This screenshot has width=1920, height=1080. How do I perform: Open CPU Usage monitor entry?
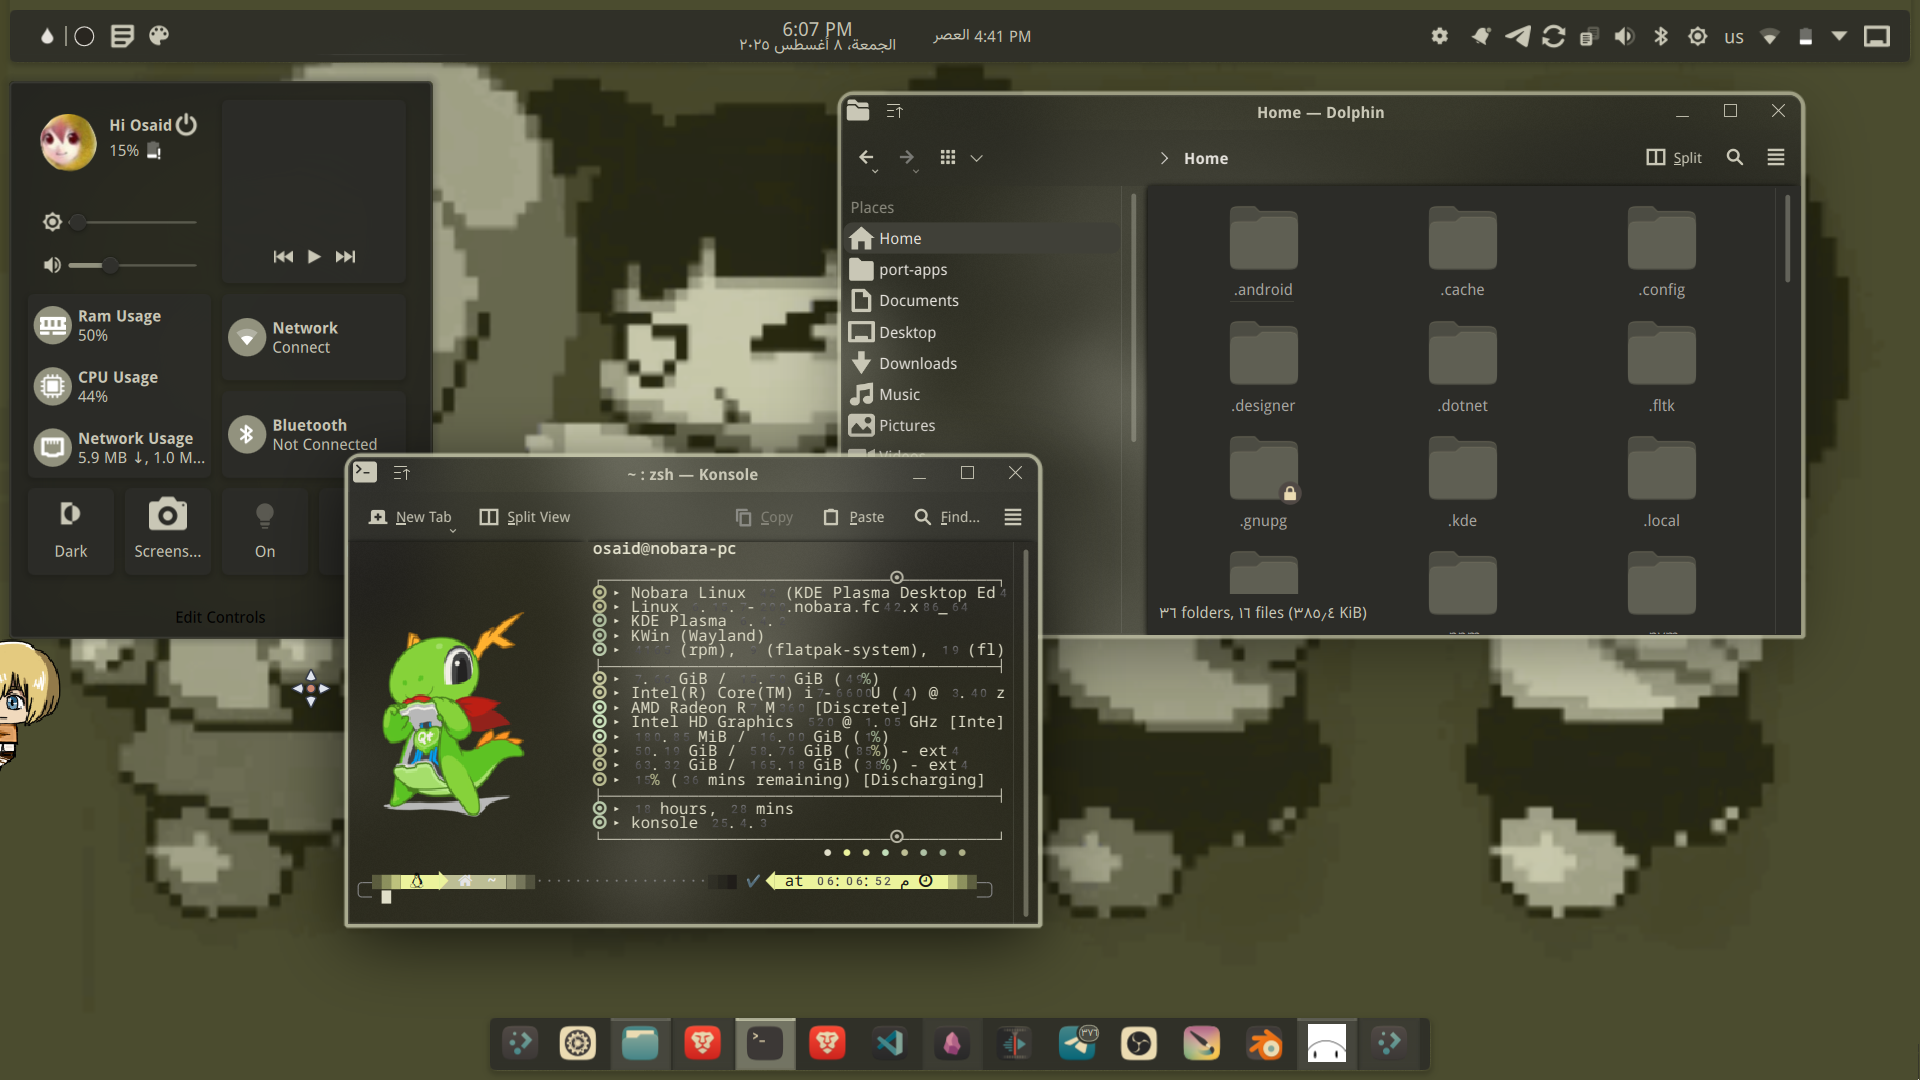(120, 386)
